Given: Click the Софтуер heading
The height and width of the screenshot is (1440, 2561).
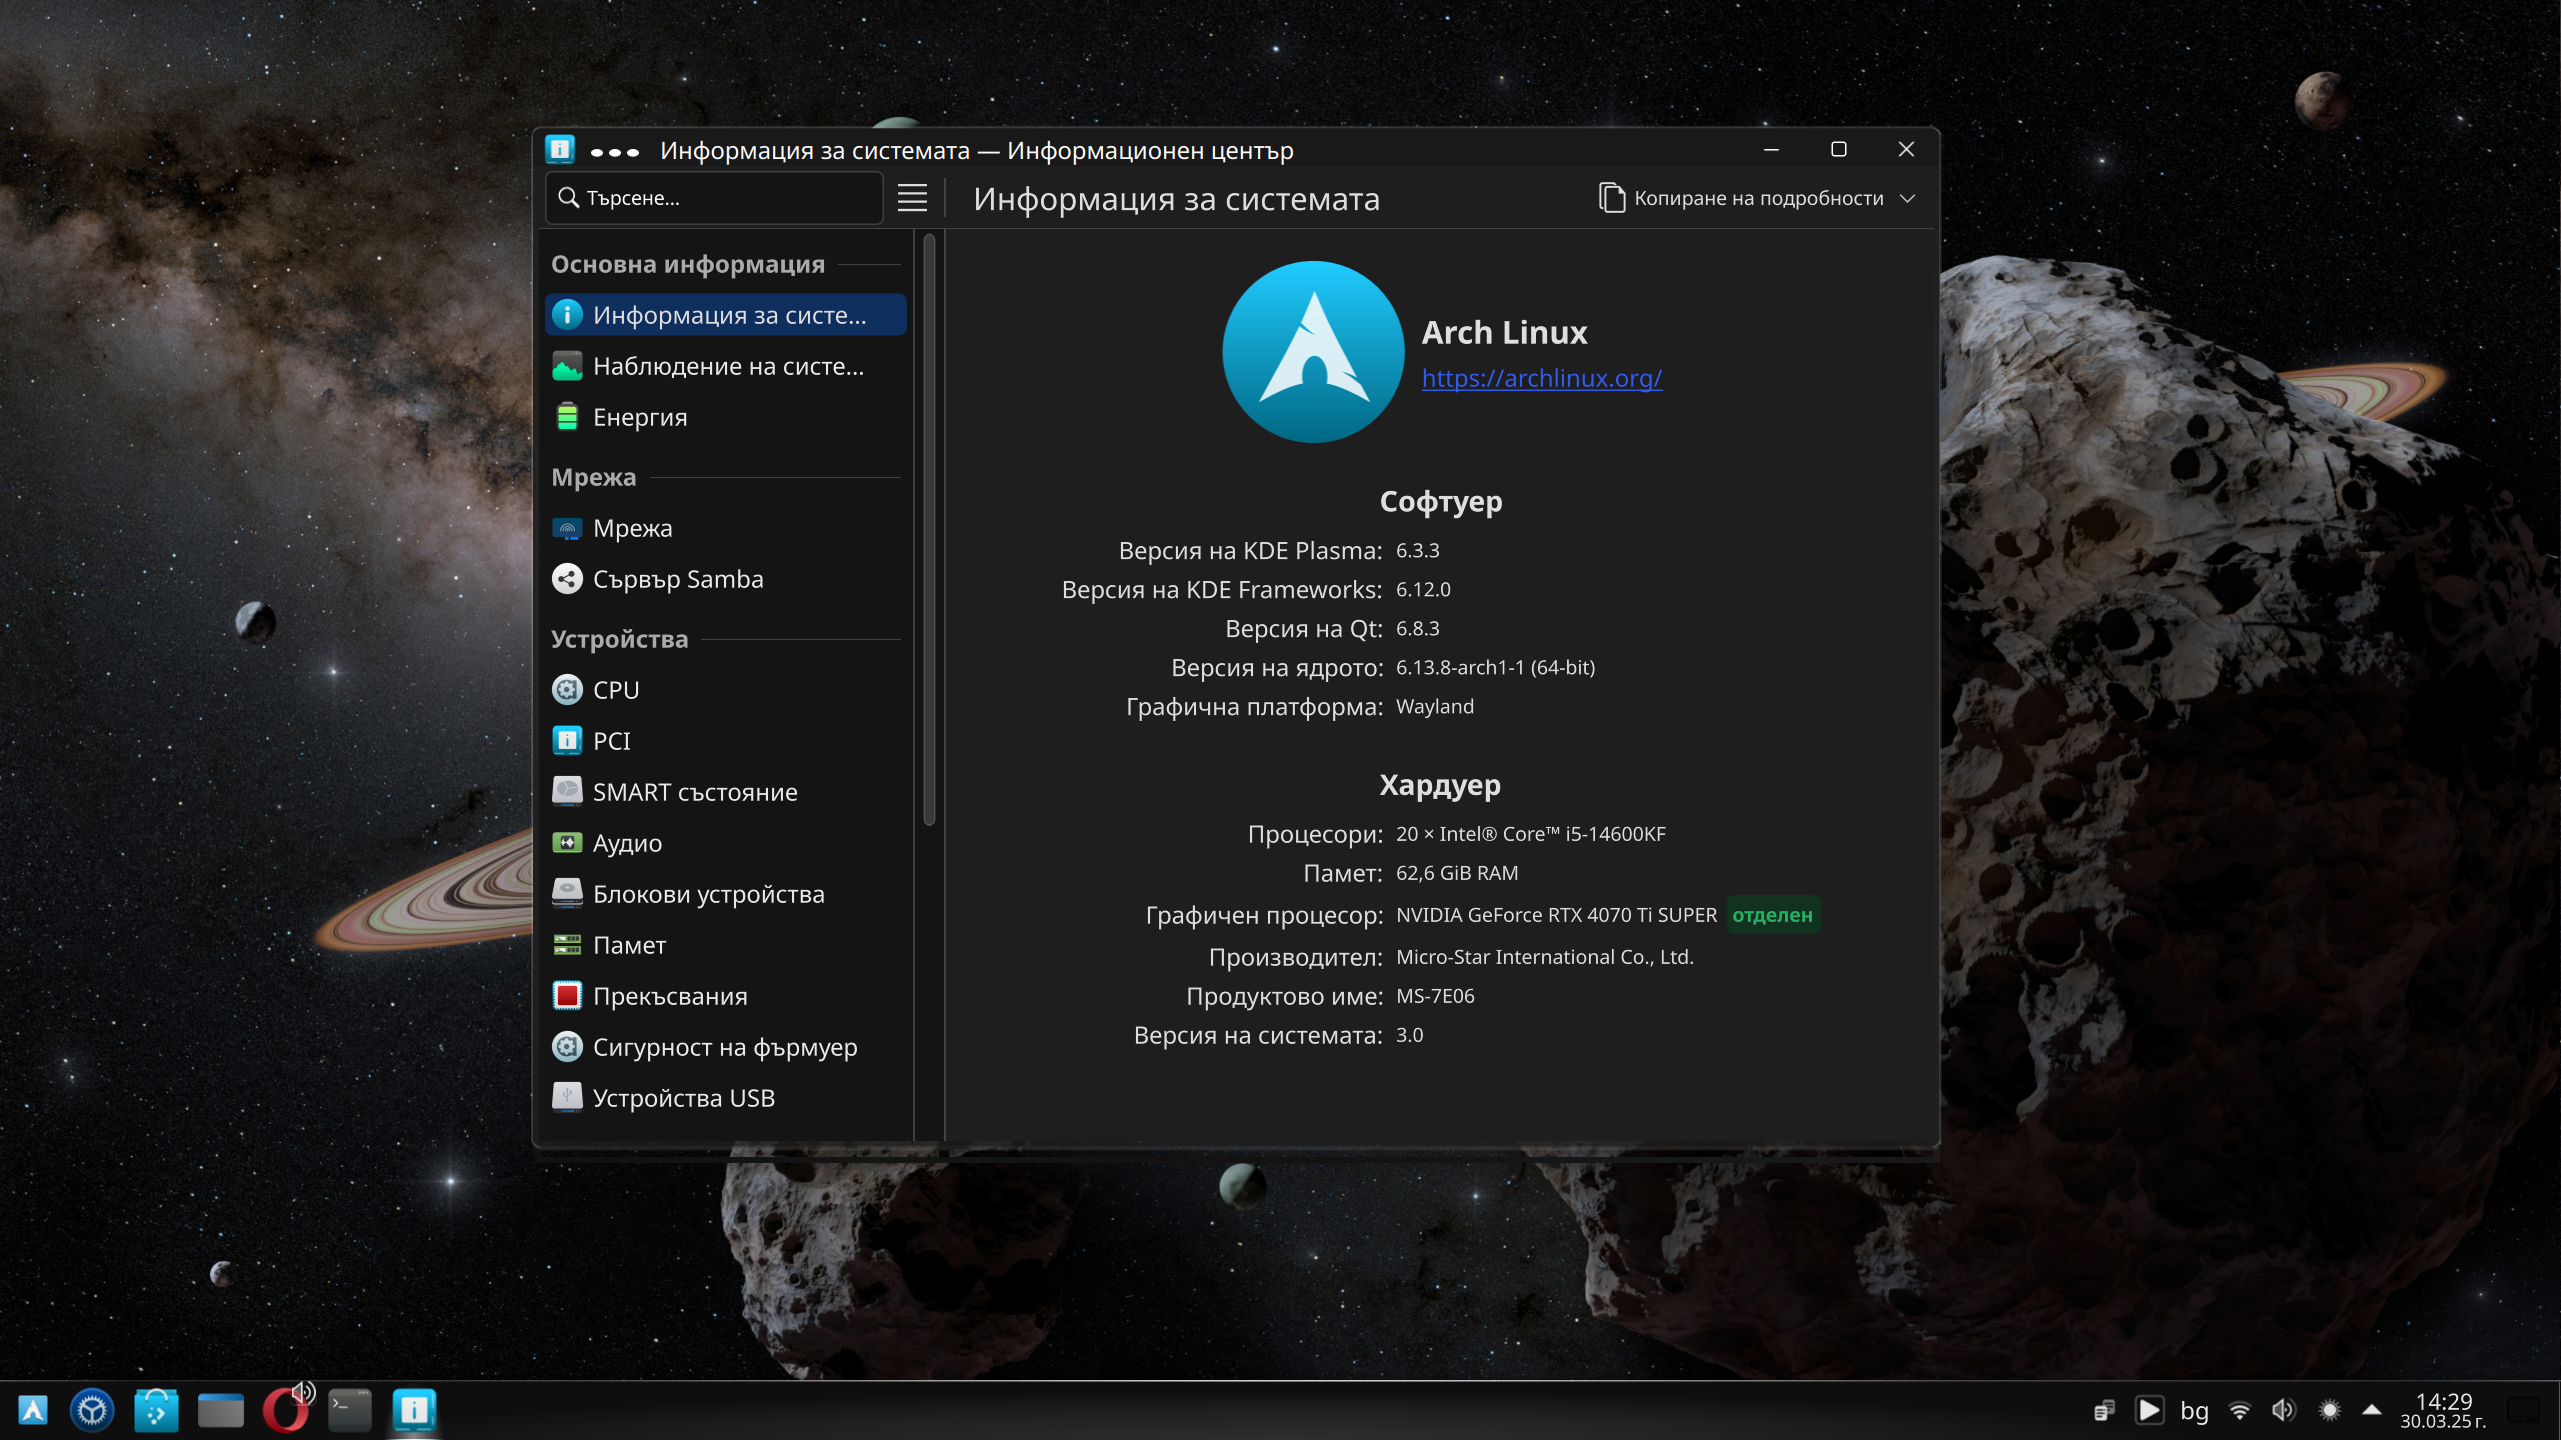Looking at the screenshot, I should tap(1441, 501).
